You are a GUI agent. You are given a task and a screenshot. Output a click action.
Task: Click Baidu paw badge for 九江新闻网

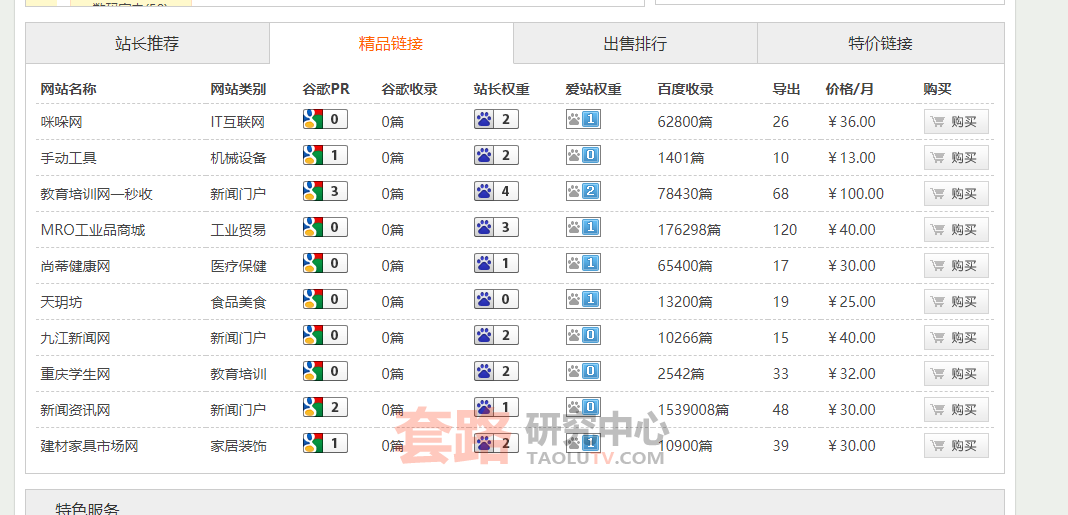click(x=497, y=335)
